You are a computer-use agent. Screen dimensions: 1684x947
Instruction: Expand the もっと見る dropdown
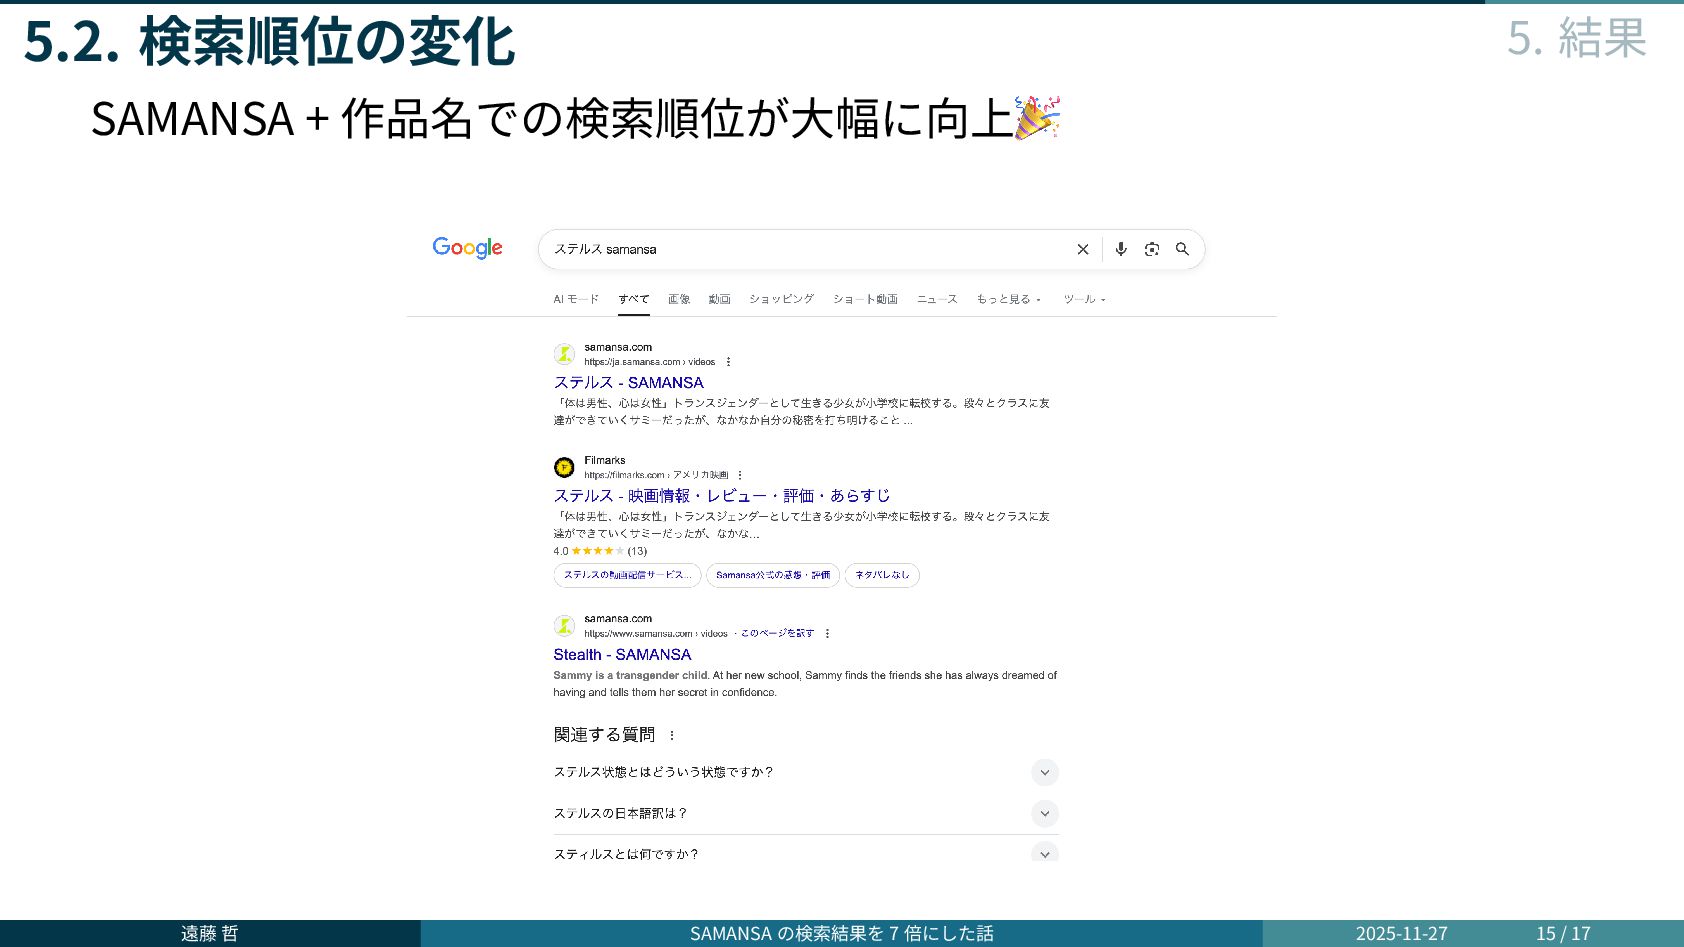(1009, 299)
